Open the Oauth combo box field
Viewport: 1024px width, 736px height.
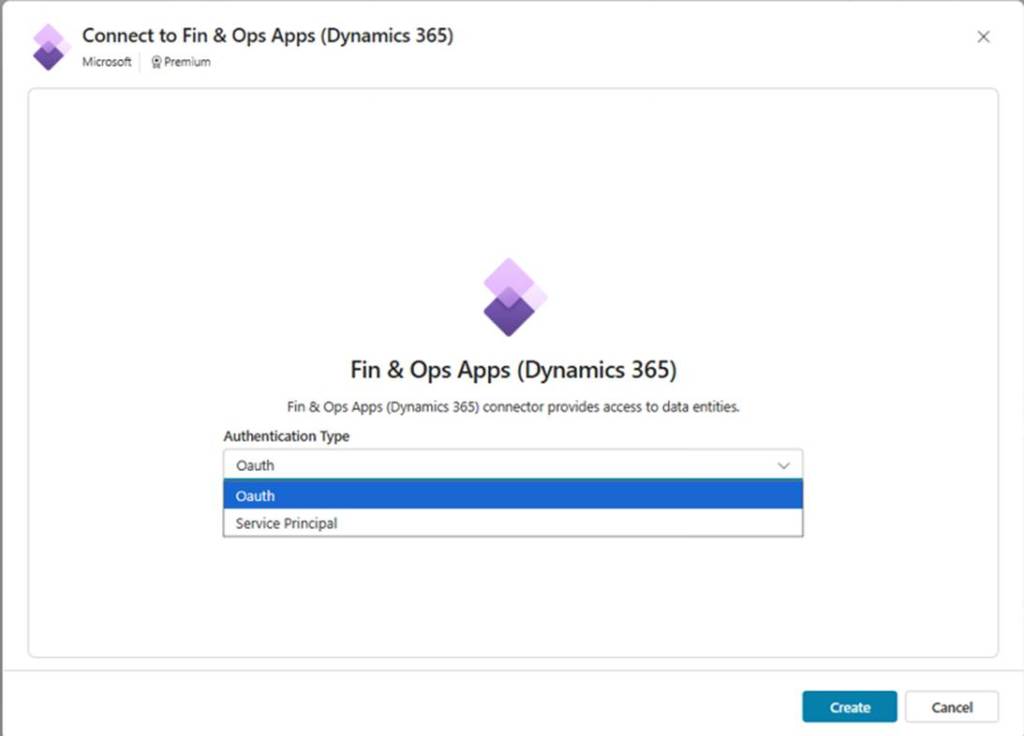coord(500,465)
